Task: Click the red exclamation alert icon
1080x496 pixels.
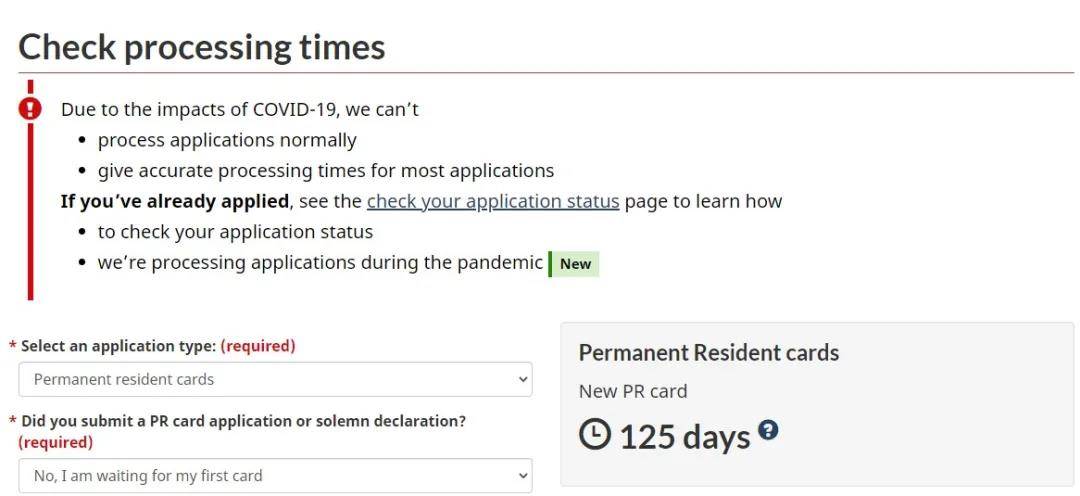Action: [x=31, y=107]
